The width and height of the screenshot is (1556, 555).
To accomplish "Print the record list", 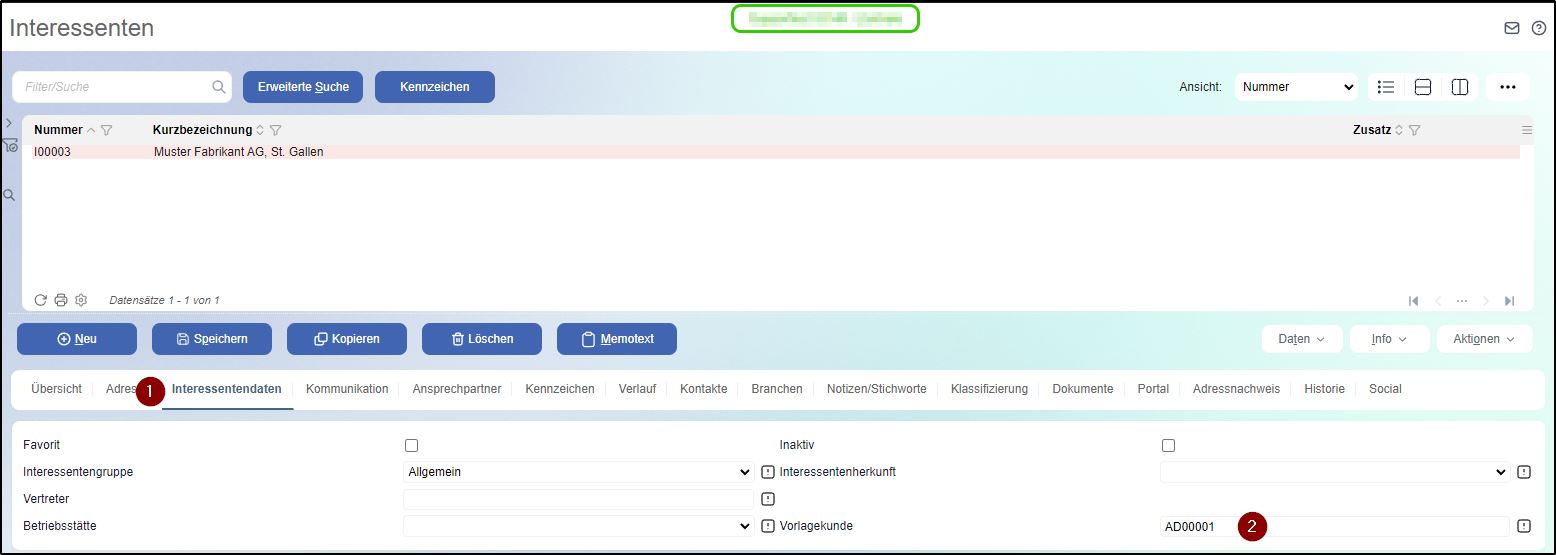I will (61, 300).
